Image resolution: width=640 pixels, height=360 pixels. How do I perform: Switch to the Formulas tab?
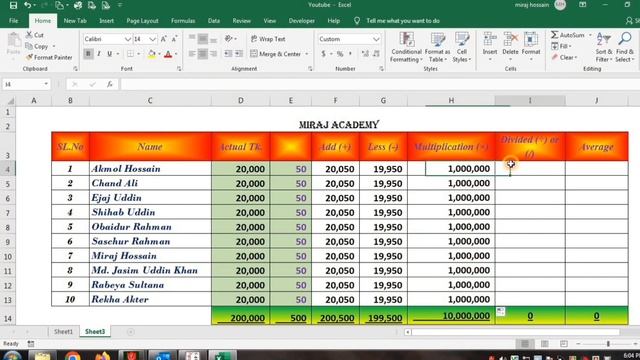(x=183, y=21)
